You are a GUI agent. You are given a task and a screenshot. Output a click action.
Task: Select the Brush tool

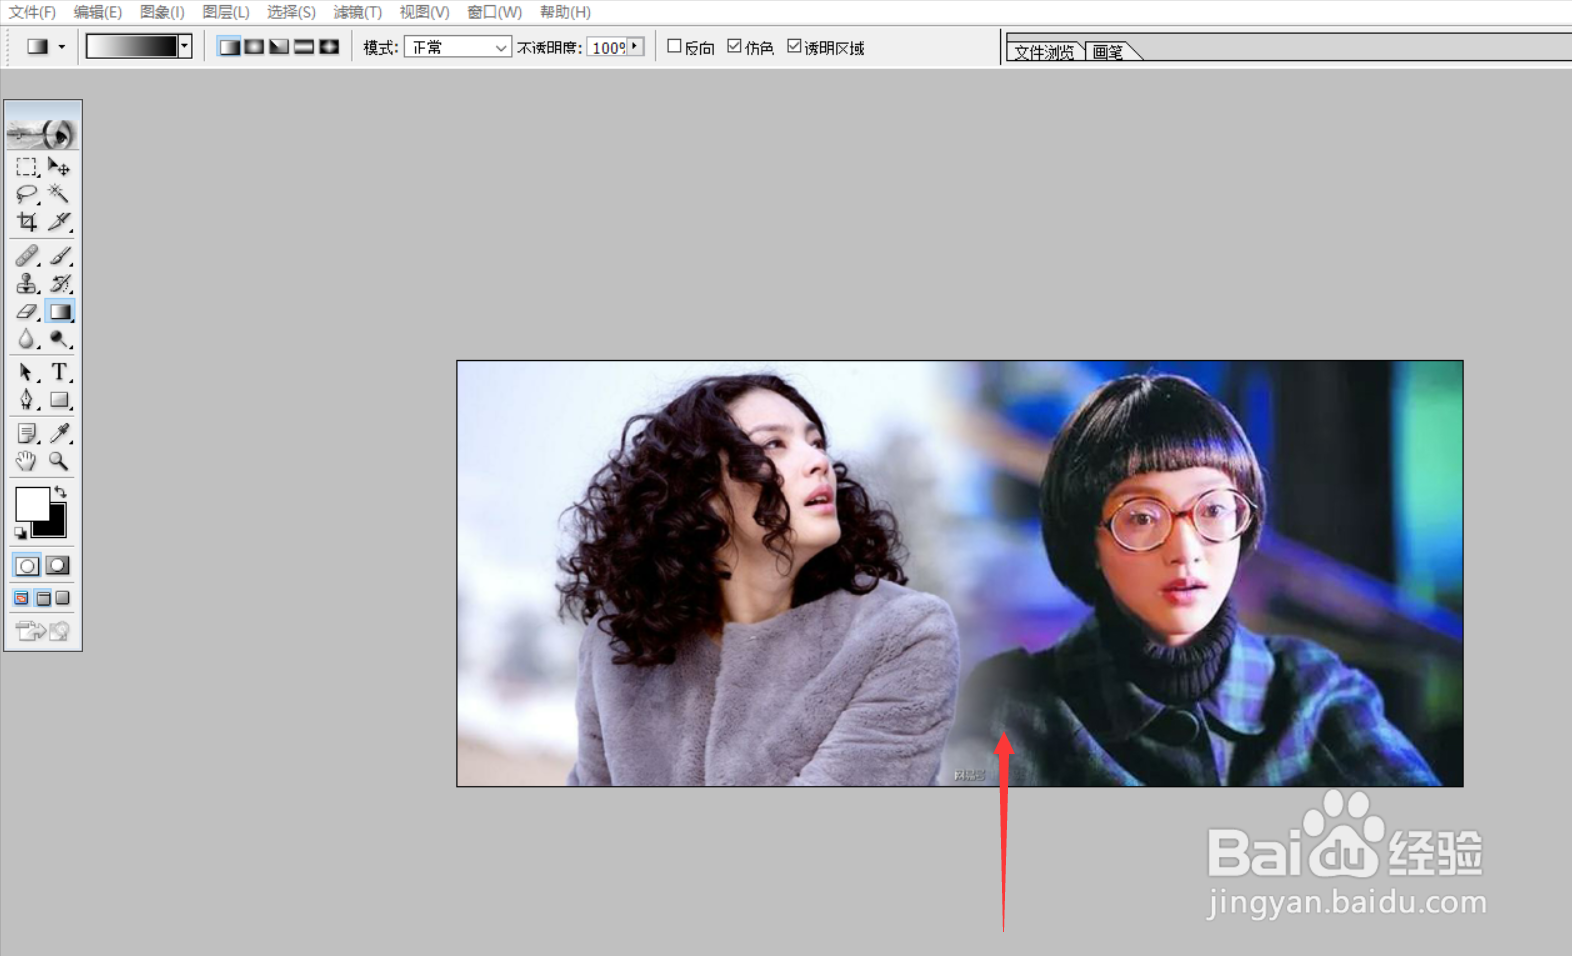click(x=59, y=256)
